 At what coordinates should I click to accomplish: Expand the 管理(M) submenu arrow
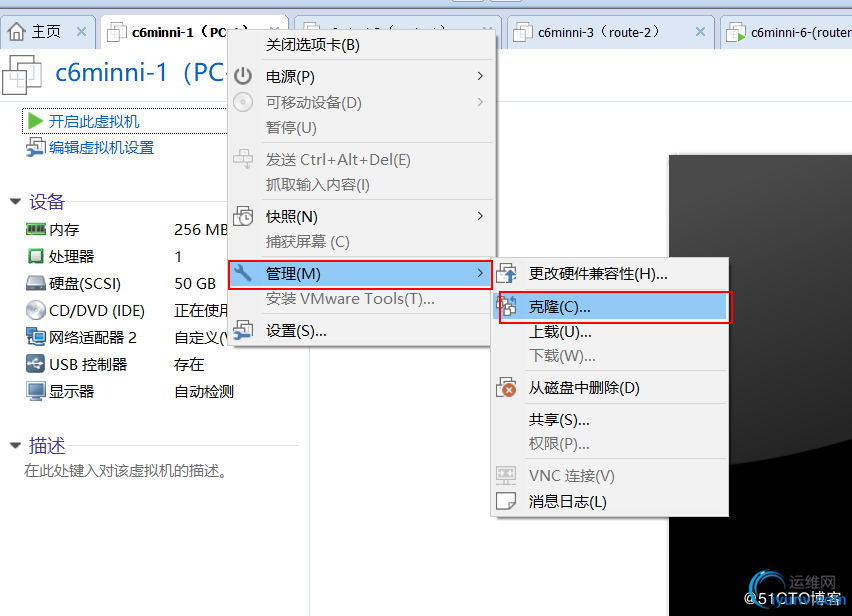(x=480, y=273)
